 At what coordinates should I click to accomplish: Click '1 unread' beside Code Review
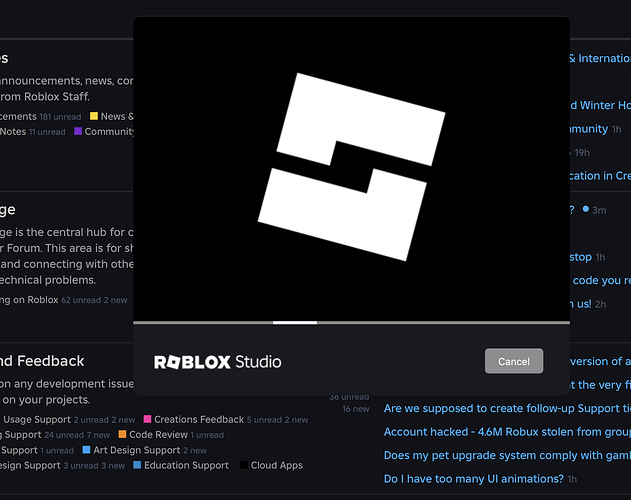click(x=207, y=435)
